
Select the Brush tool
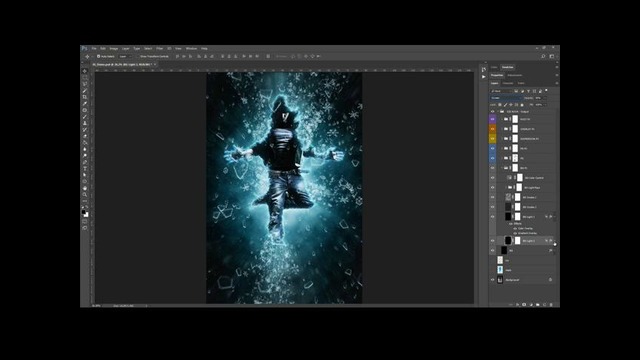point(85,117)
